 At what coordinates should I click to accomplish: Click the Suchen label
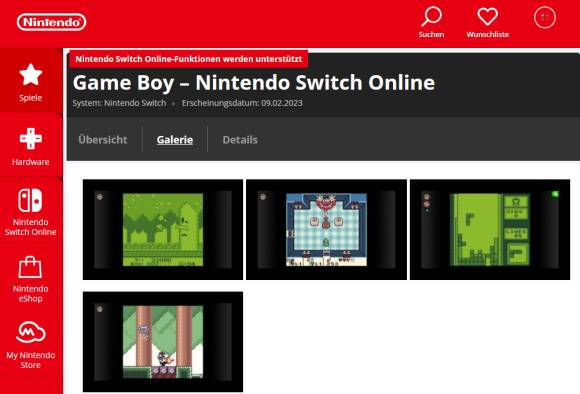431,34
